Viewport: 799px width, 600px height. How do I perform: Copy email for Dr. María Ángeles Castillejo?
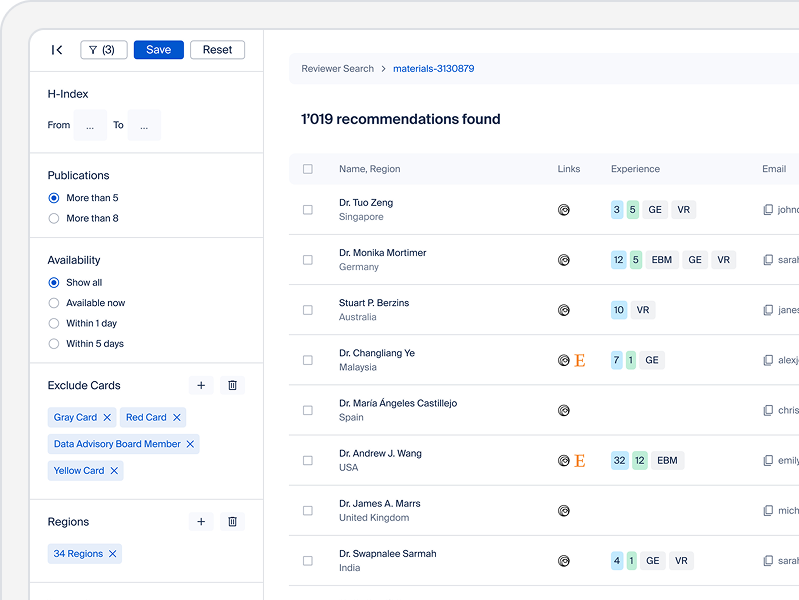768,410
